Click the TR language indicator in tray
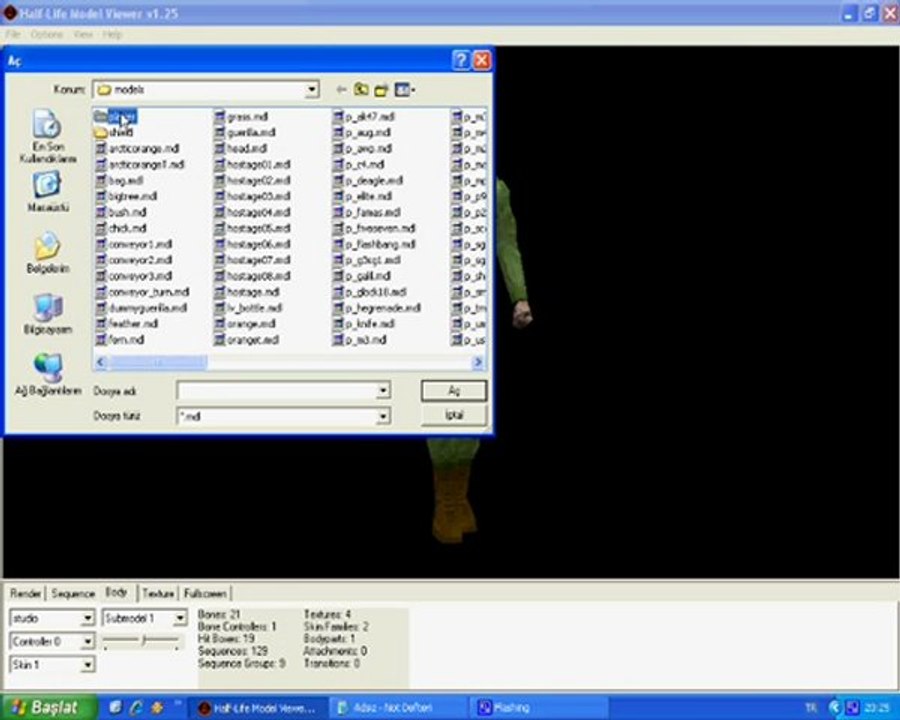This screenshot has height=720, width=900. click(x=811, y=707)
